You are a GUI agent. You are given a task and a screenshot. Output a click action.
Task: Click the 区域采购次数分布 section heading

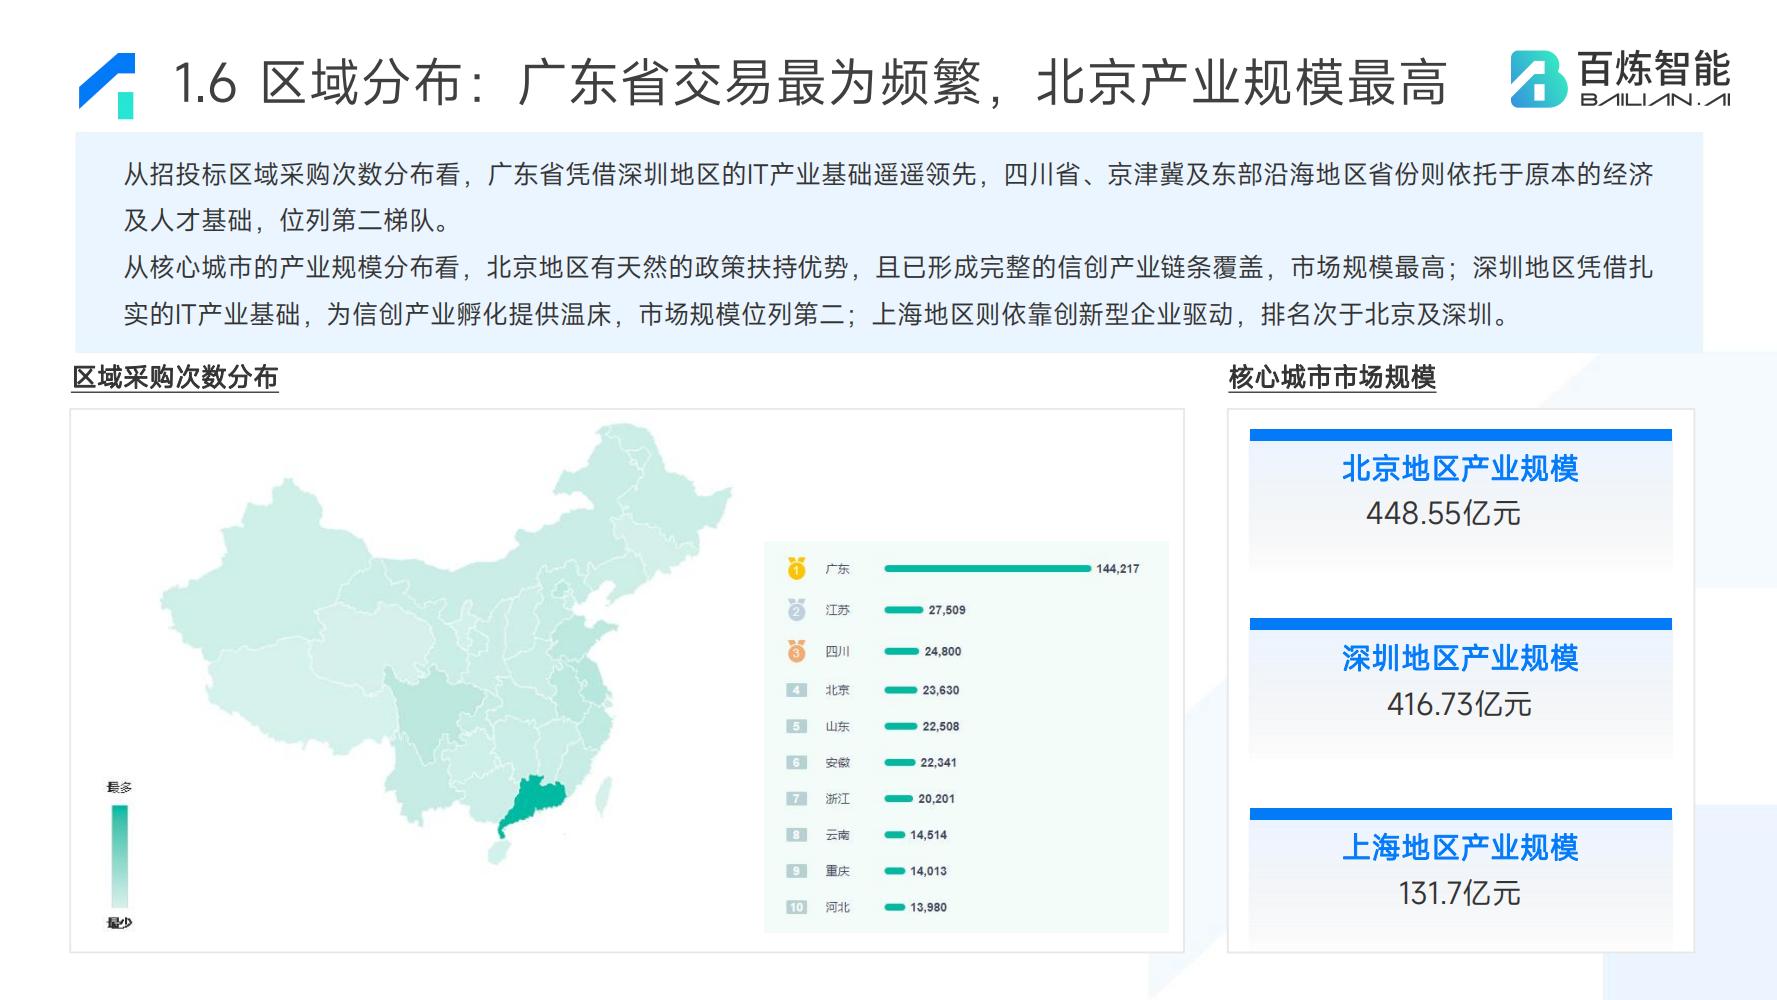[175, 377]
